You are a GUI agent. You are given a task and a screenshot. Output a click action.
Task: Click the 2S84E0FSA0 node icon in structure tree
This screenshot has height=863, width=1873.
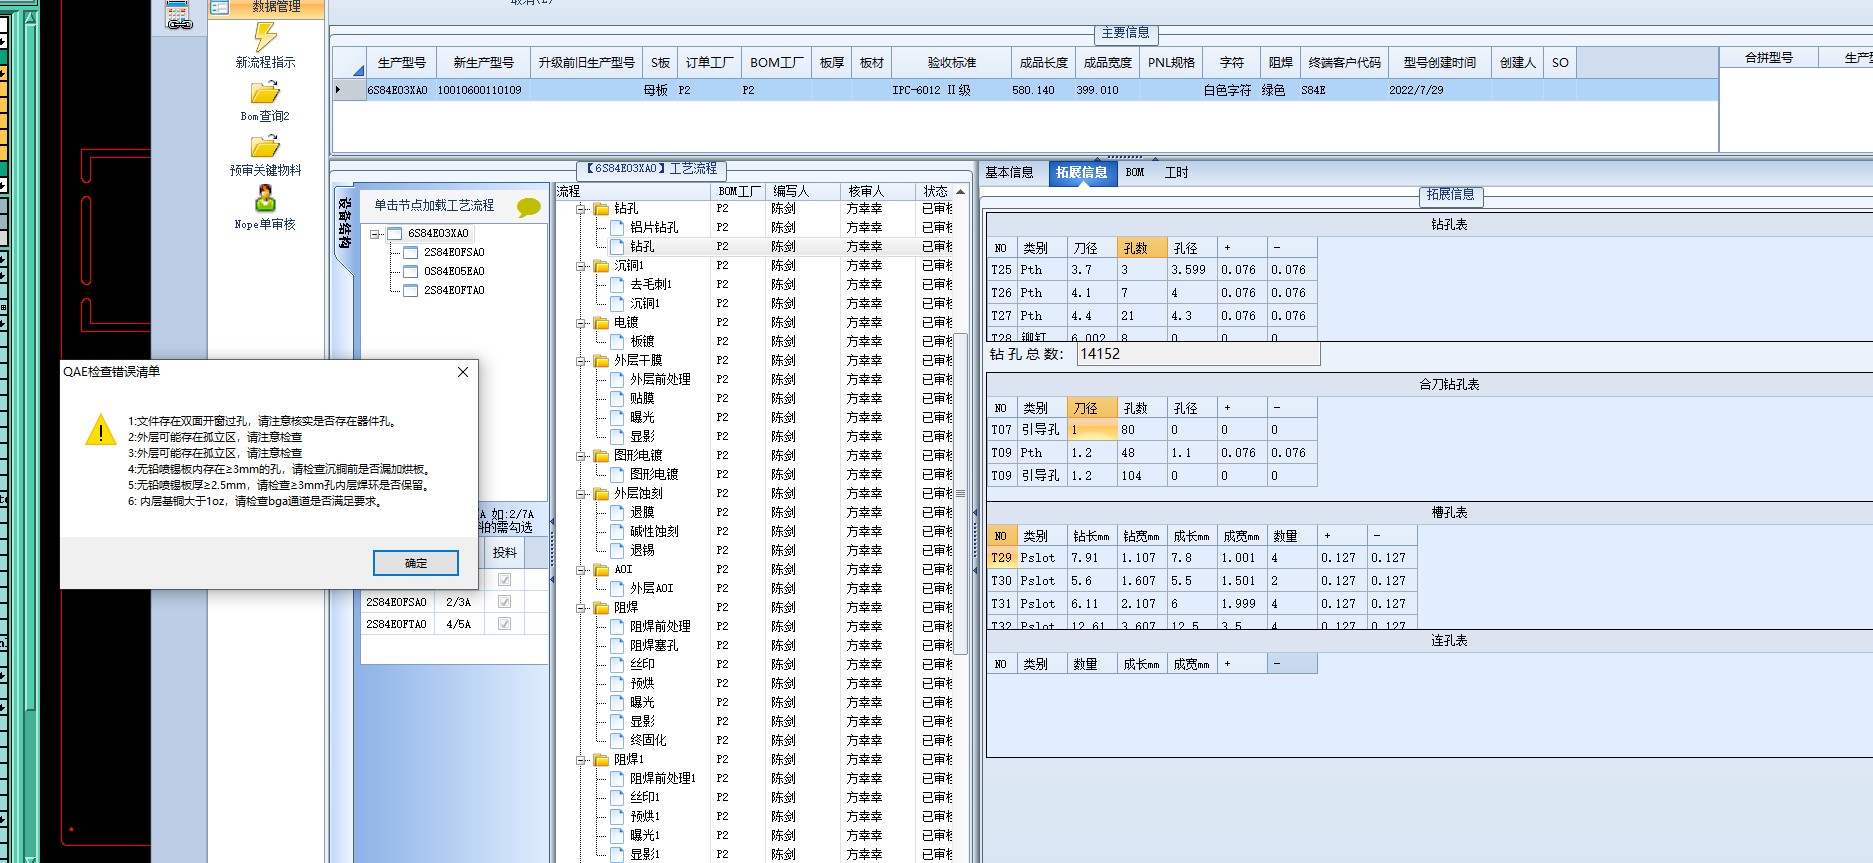coord(410,253)
